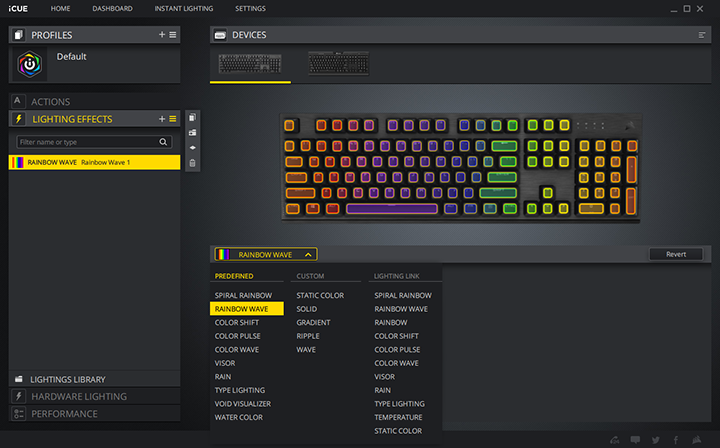Screen dimensions: 720x448
Task: Open the Facebook link icon
Action: (676, 439)
